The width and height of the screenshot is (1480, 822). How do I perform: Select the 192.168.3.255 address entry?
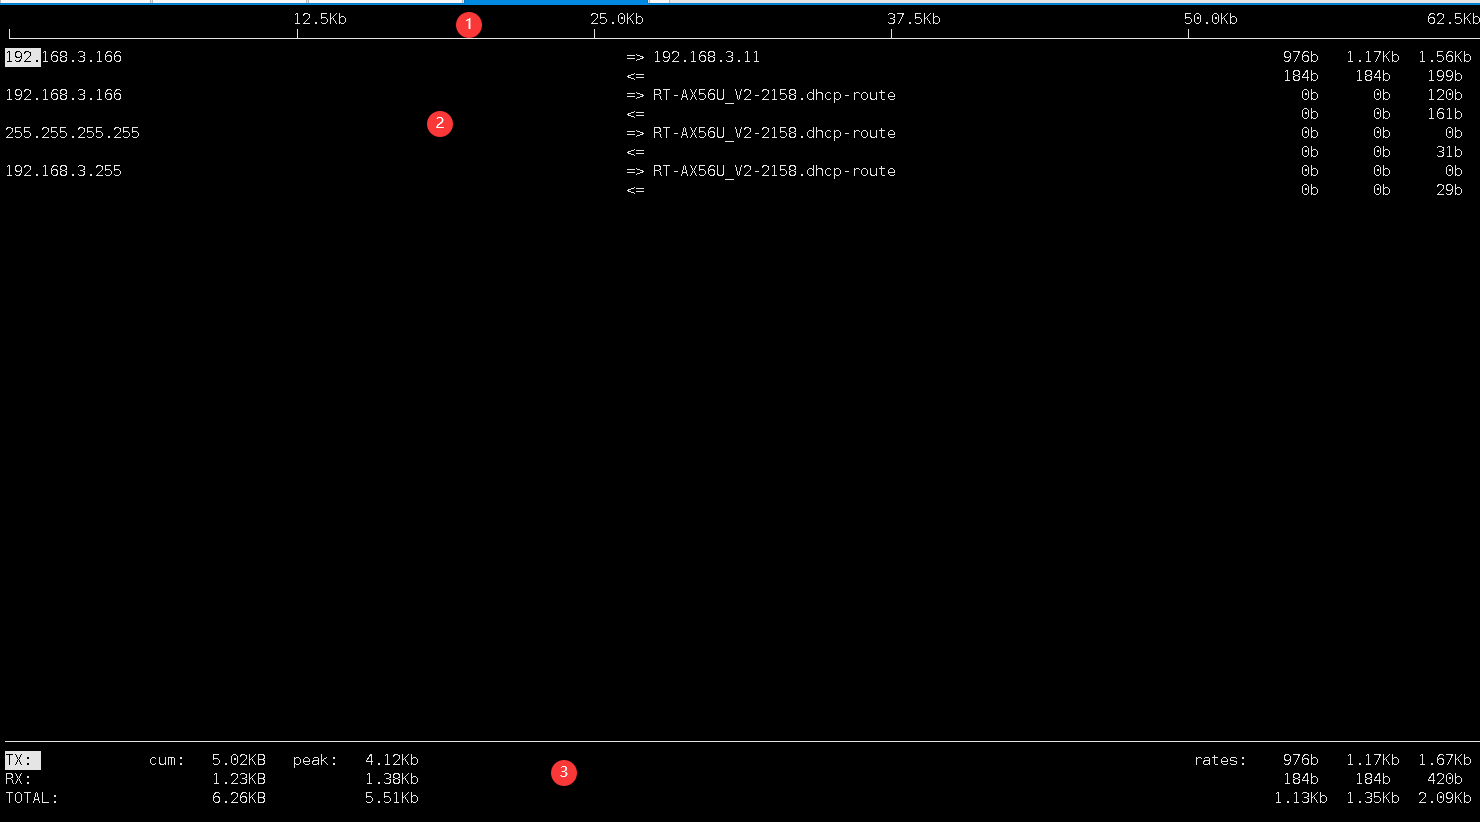point(63,170)
